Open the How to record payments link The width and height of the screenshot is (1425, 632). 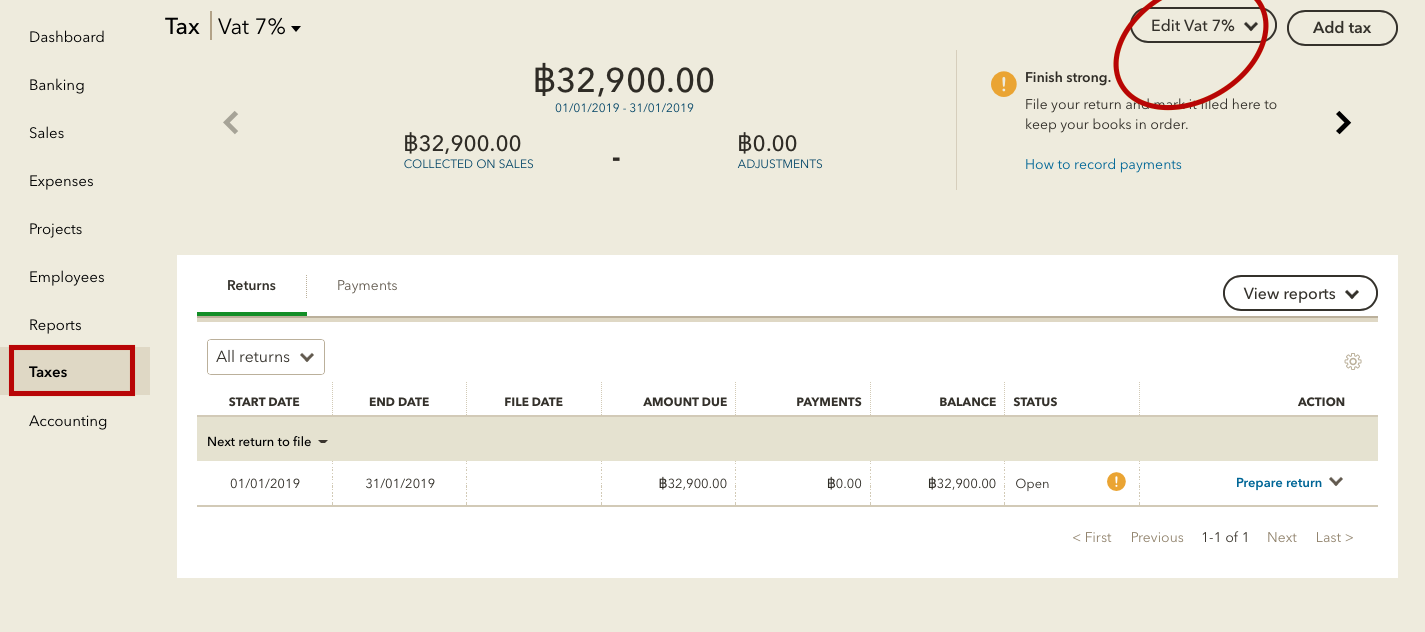1103,164
